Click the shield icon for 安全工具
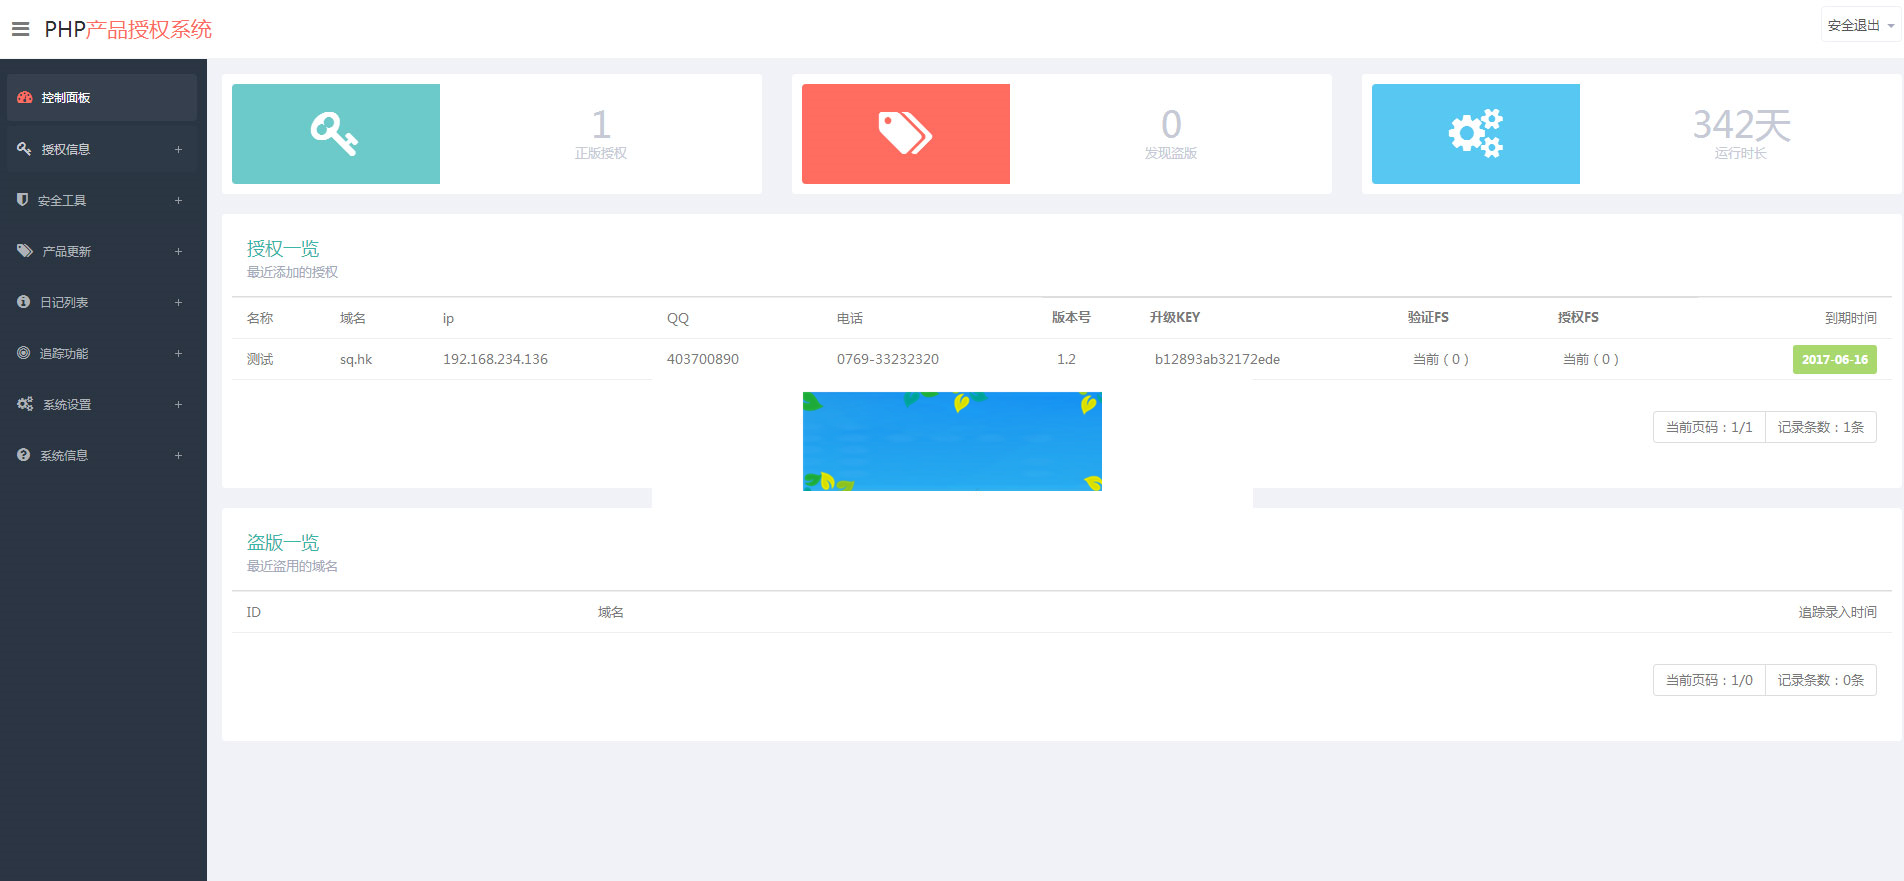This screenshot has height=881, width=1904. pyautogui.click(x=23, y=200)
